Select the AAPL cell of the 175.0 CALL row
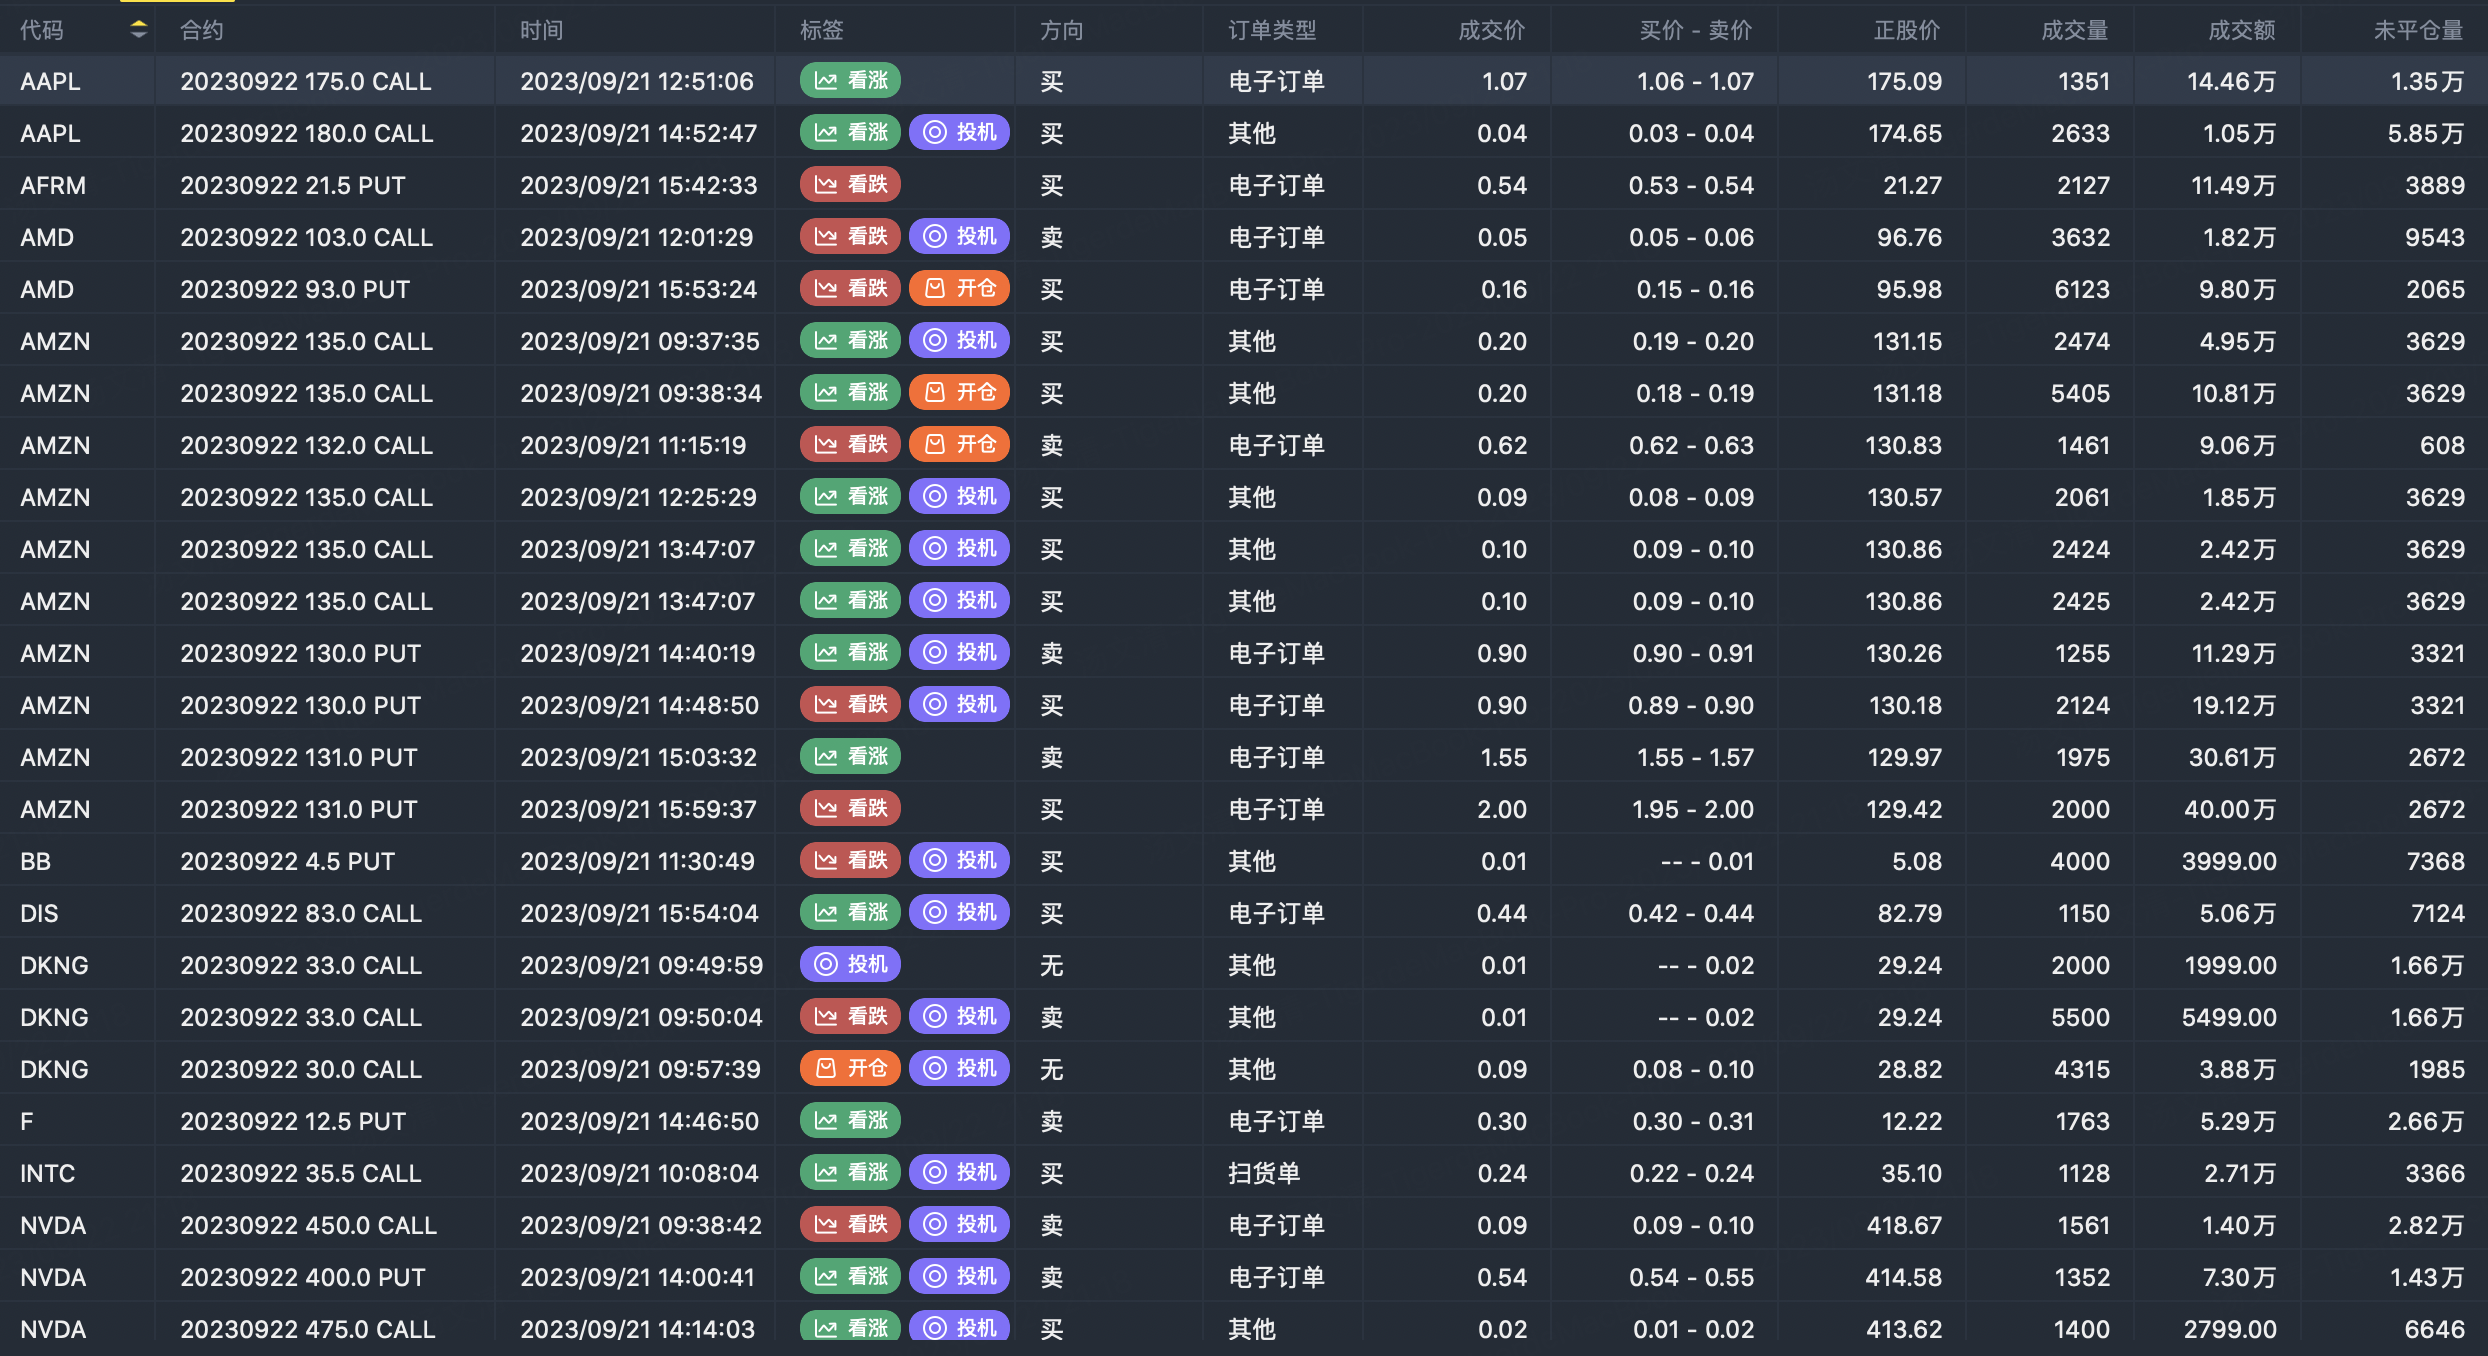Viewport: 2488px width, 1356px height. pos(51,81)
